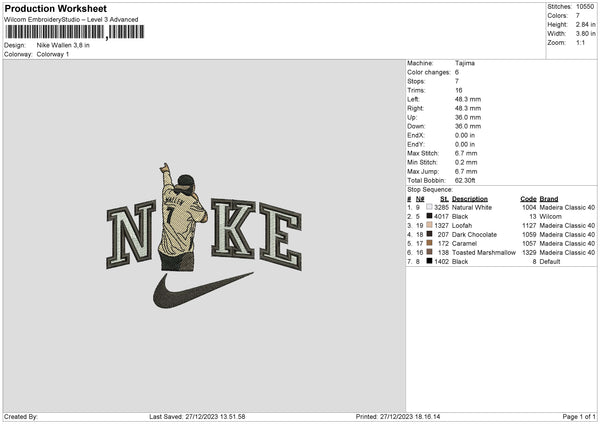Click the 'Brand' column header

click(x=549, y=199)
